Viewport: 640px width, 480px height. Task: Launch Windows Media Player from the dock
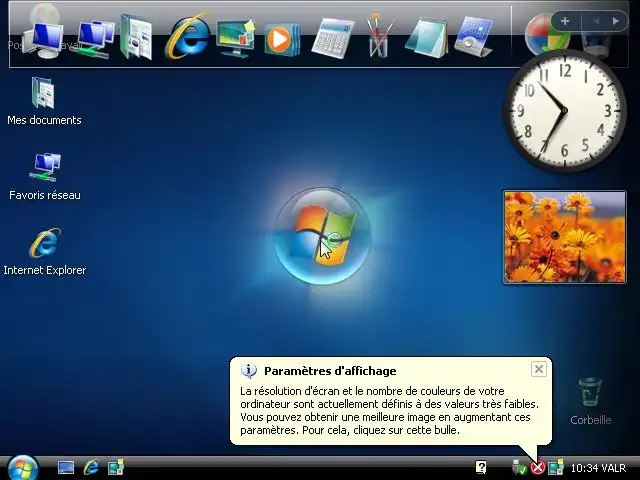click(x=282, y=39)
